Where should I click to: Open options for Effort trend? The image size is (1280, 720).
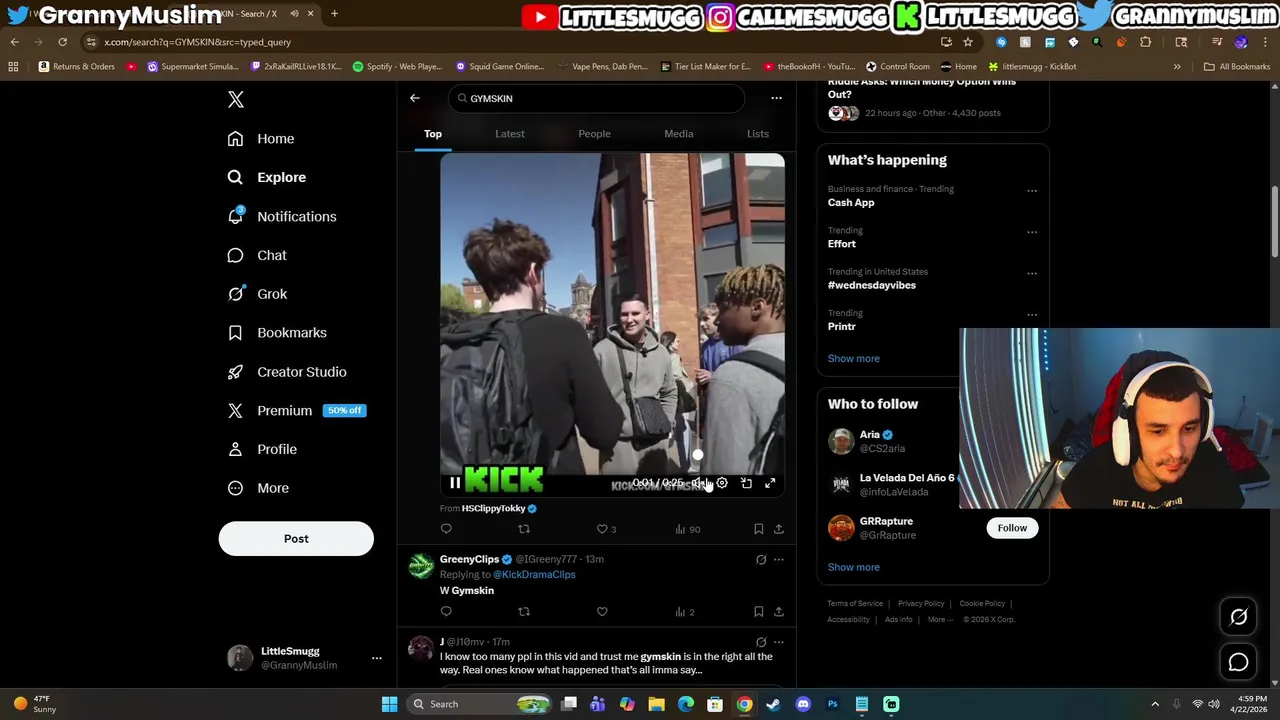[x=1032, y=232]
